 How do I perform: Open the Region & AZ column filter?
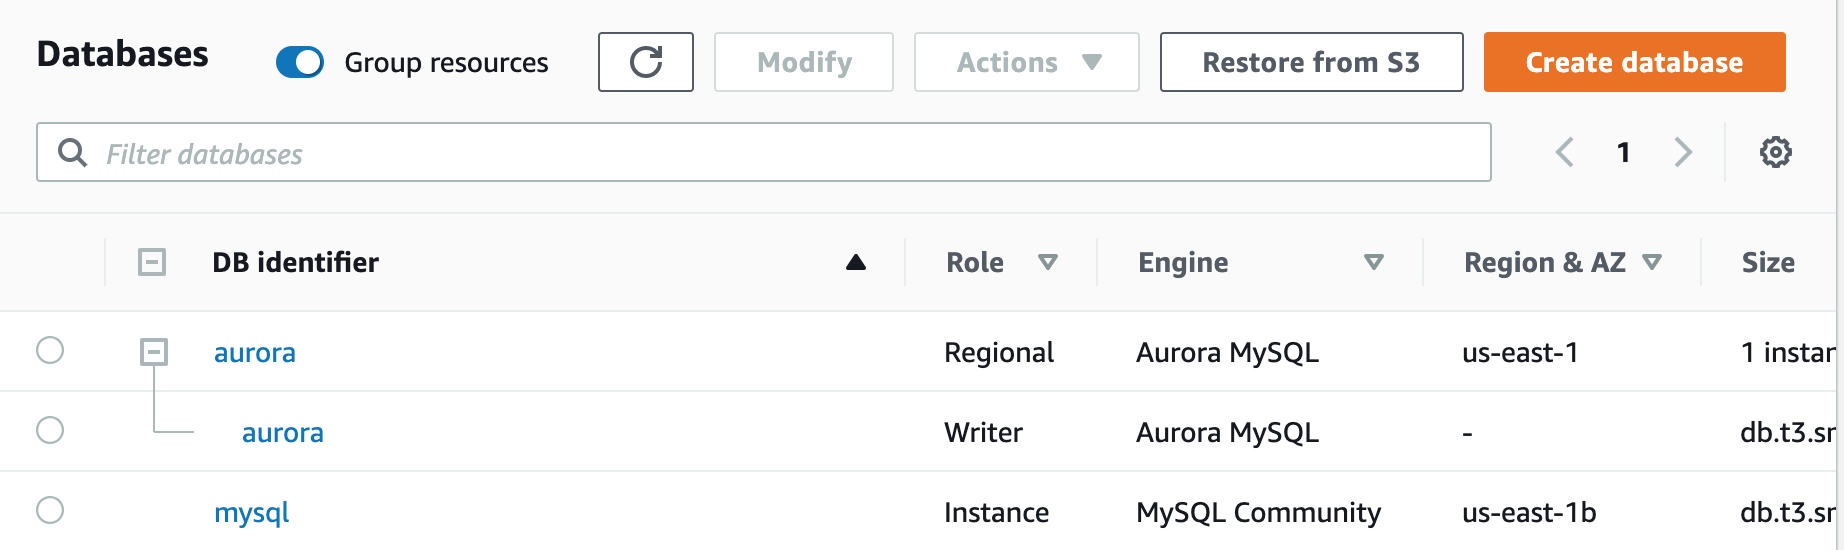1651,263
